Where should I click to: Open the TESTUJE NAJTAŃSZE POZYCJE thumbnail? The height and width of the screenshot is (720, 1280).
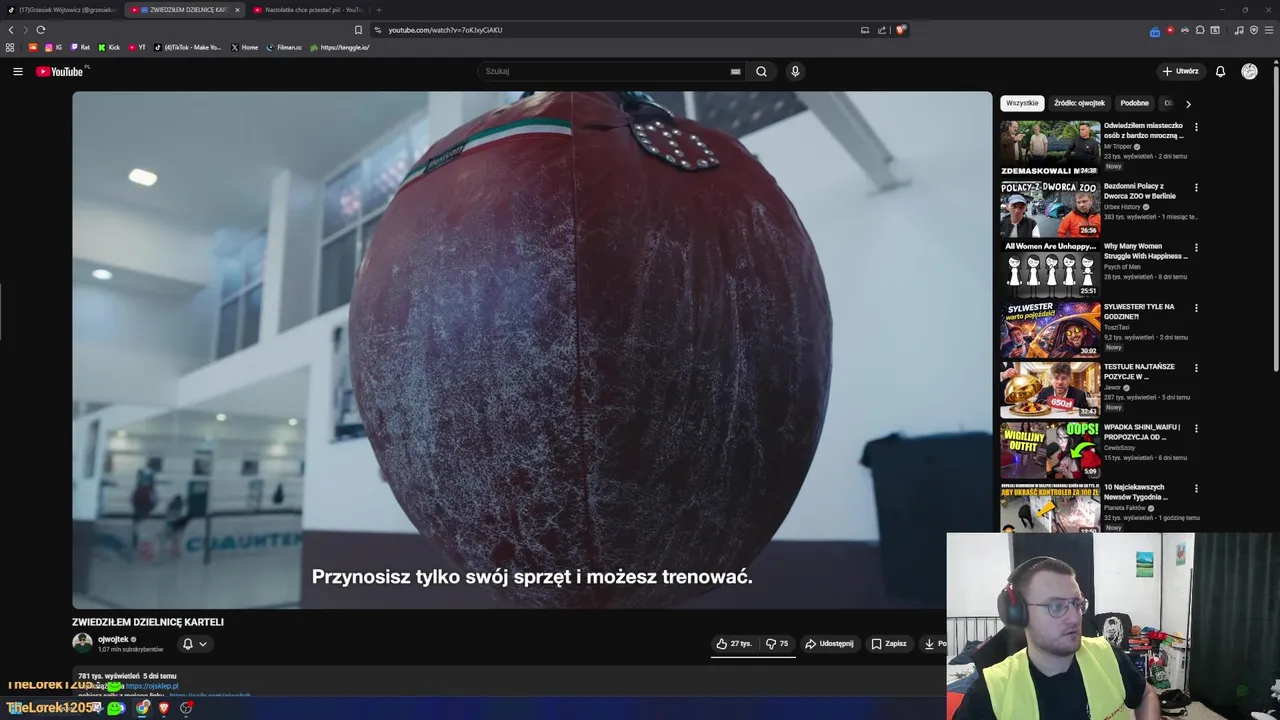pos(1050,389)
